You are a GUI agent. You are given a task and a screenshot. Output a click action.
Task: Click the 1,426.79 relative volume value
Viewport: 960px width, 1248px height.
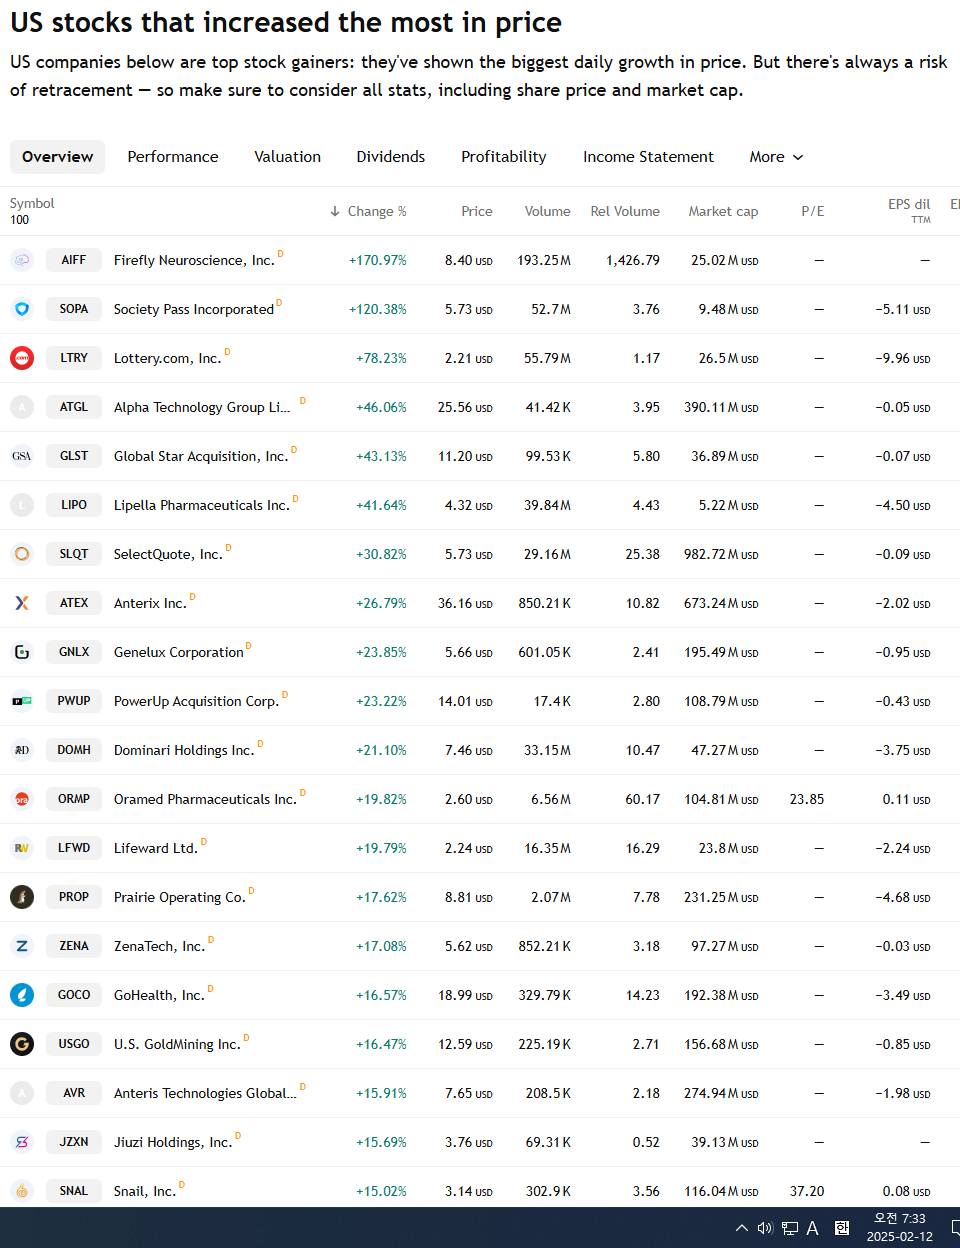click(x=633, y=260)
